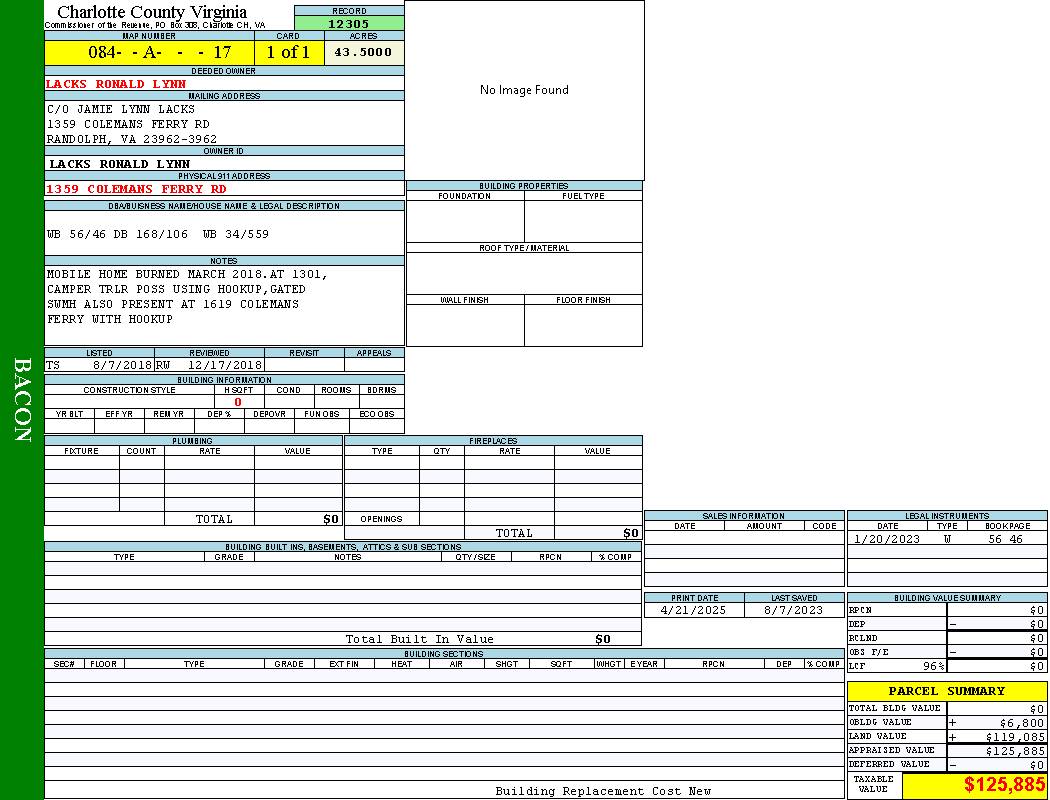This screenshot has height=800, width=1050.
Task: Click the '1 of 1' card indicator
Action: 288,52
